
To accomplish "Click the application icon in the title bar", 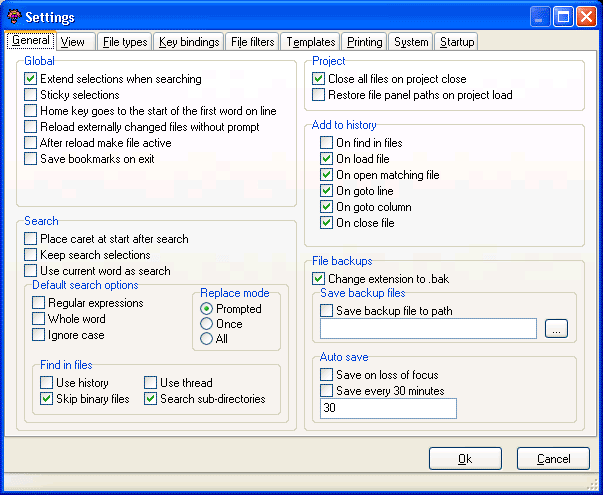I will click(13, 16).
